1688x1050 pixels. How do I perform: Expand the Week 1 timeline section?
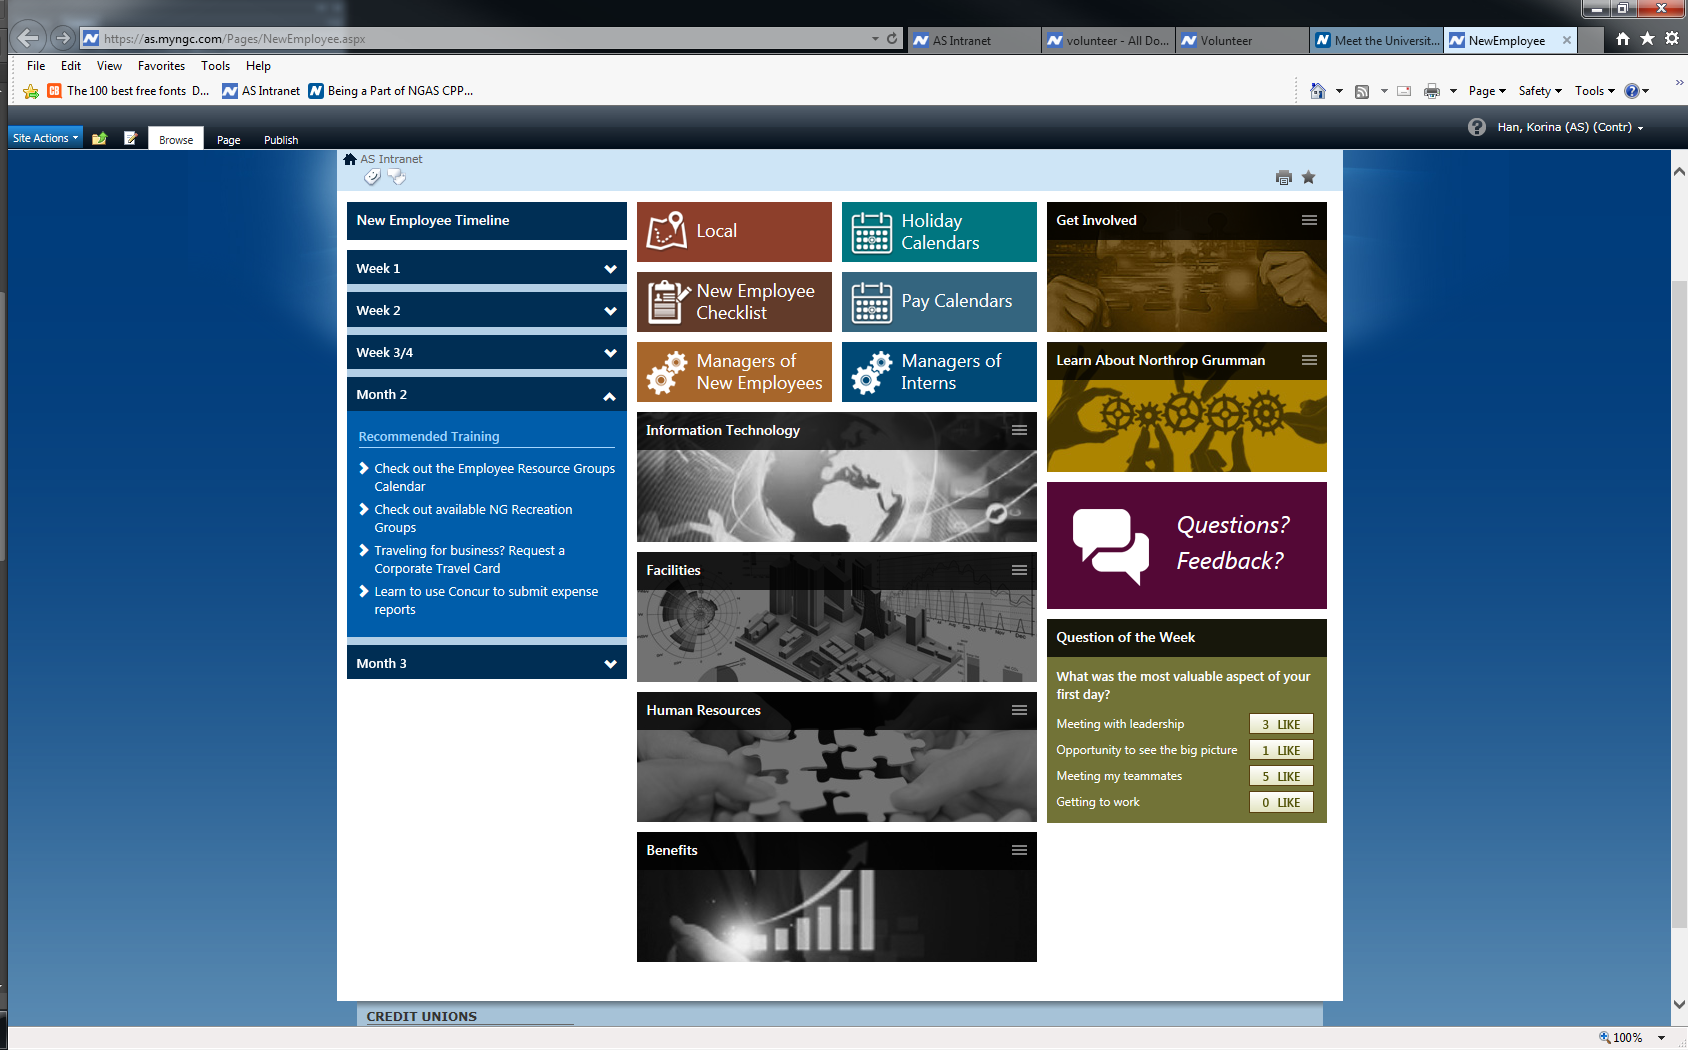[x=486, y=268]
